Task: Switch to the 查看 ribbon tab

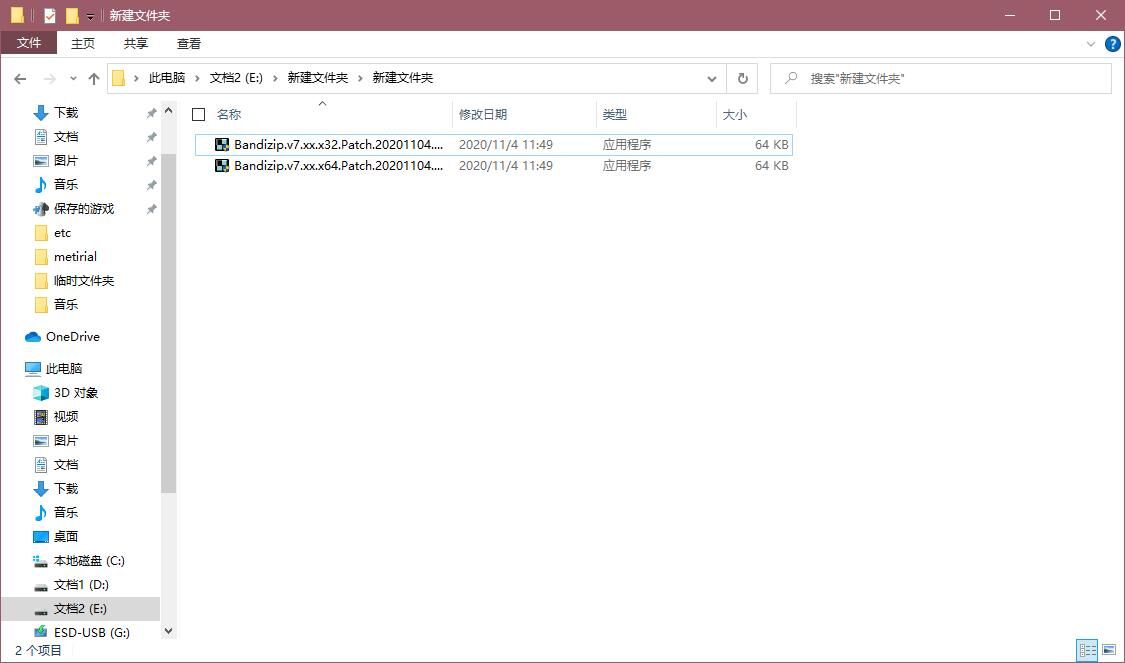Action: point(189,43)
